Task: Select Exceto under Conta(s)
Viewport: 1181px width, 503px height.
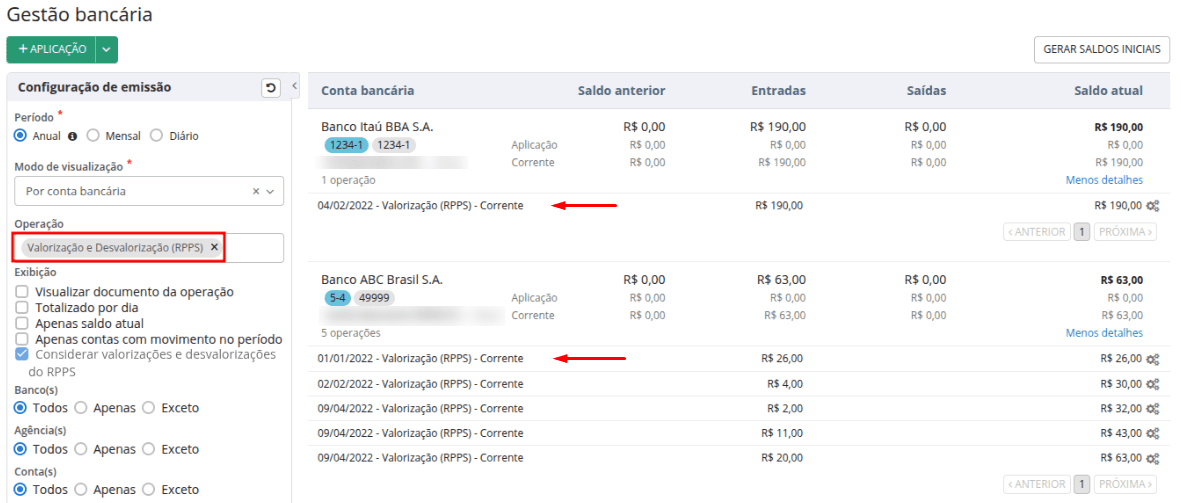Action: pos(148,489)
